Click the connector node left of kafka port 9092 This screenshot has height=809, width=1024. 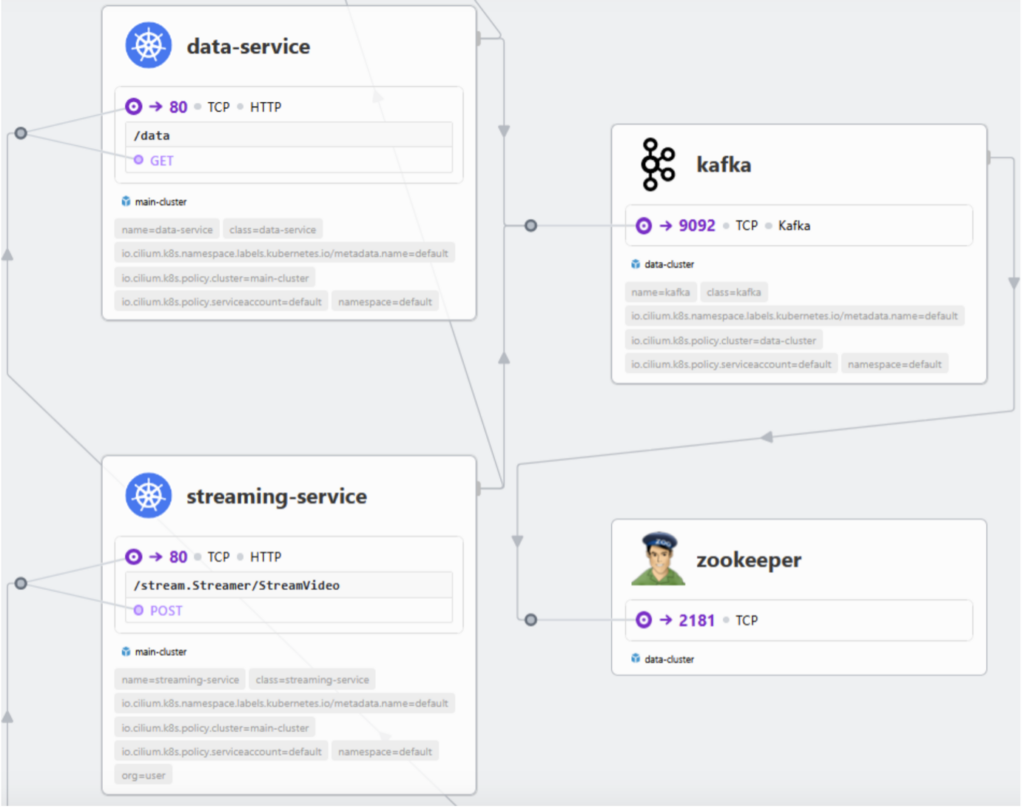pyautogui.click(x=531, y=226)
